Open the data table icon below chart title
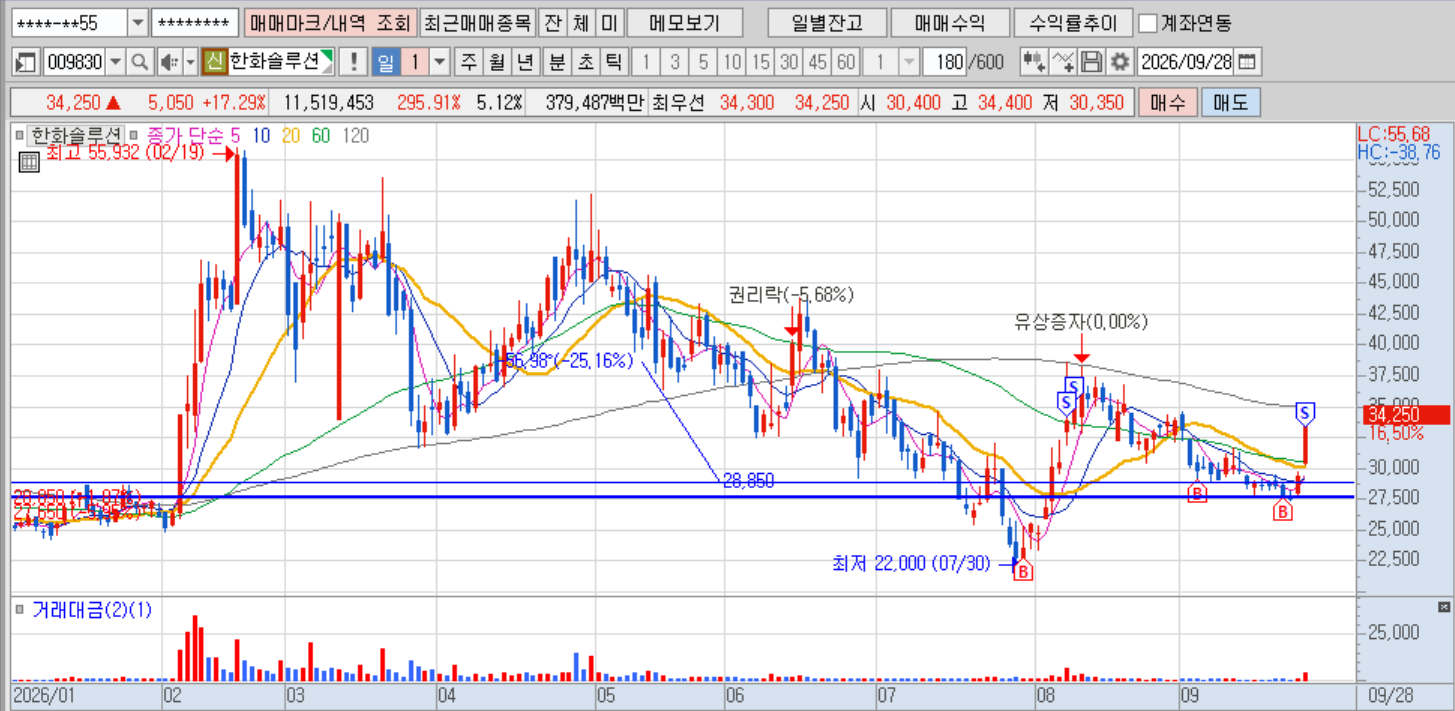 [29, 157]
